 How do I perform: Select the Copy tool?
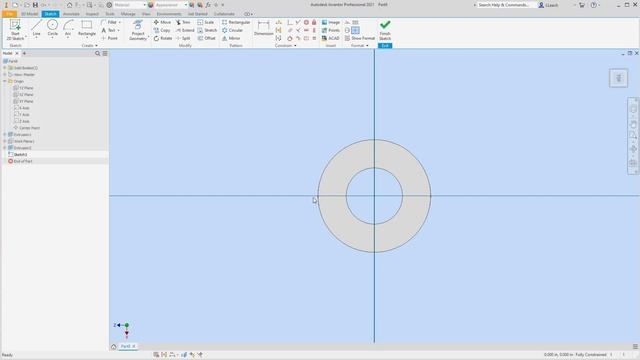(x=162, y=30)
